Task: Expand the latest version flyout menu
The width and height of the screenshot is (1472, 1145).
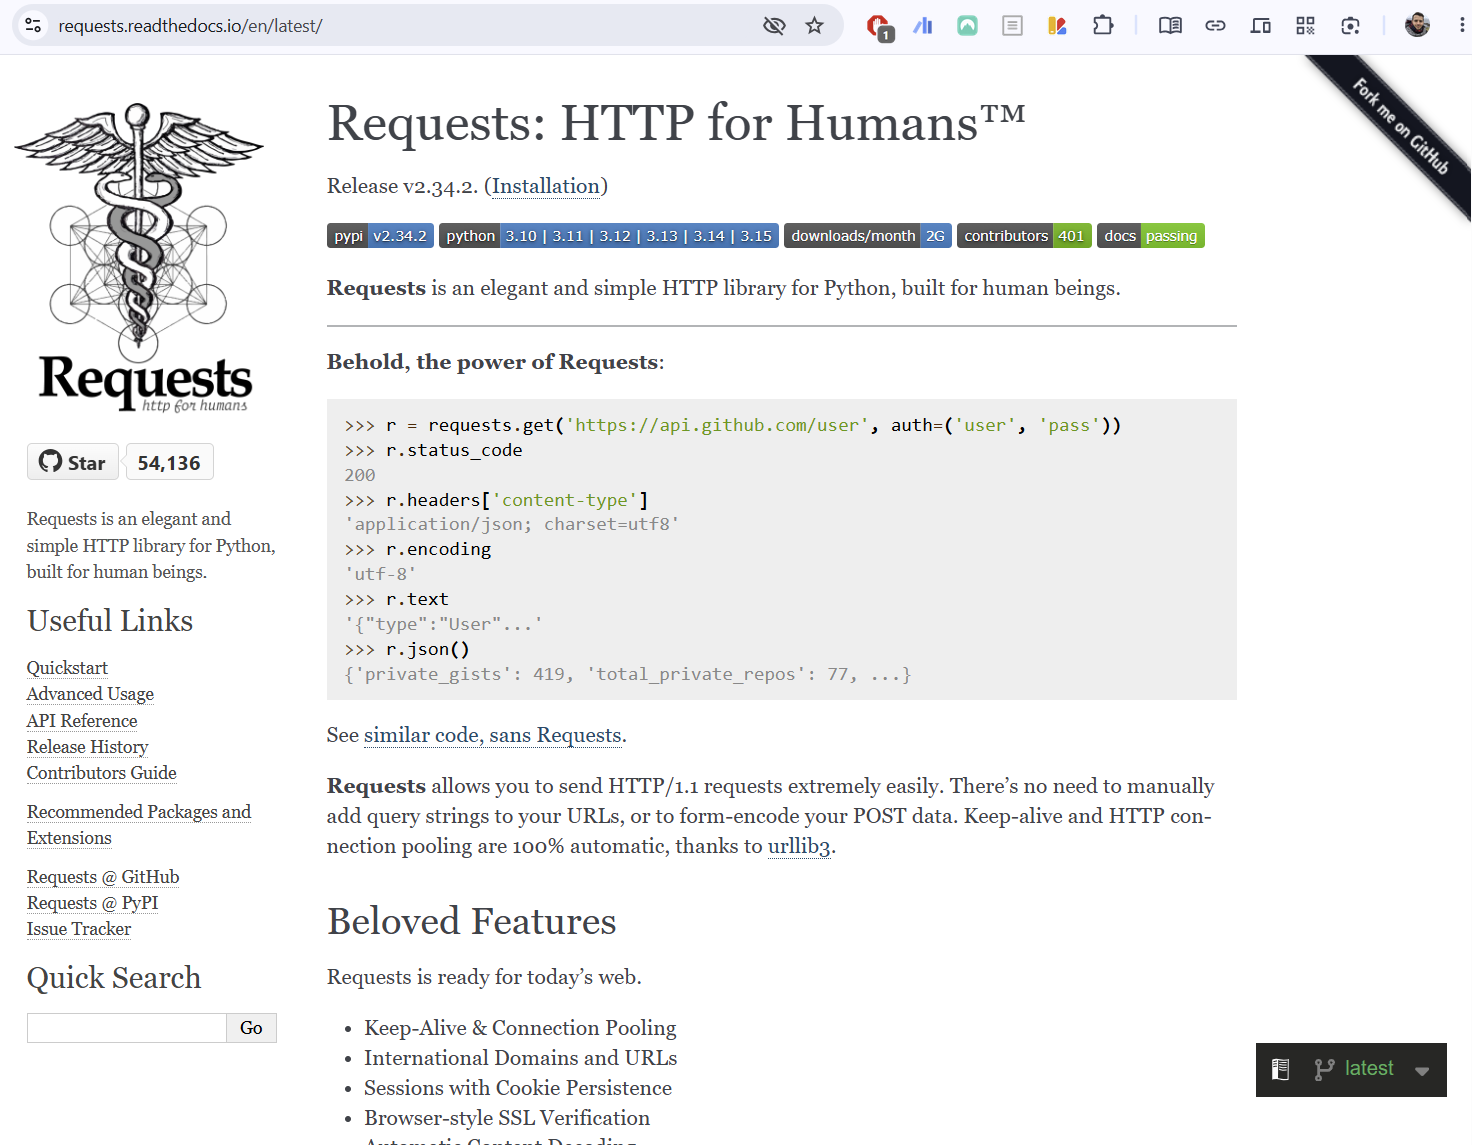Action: coord(1351,1069)
